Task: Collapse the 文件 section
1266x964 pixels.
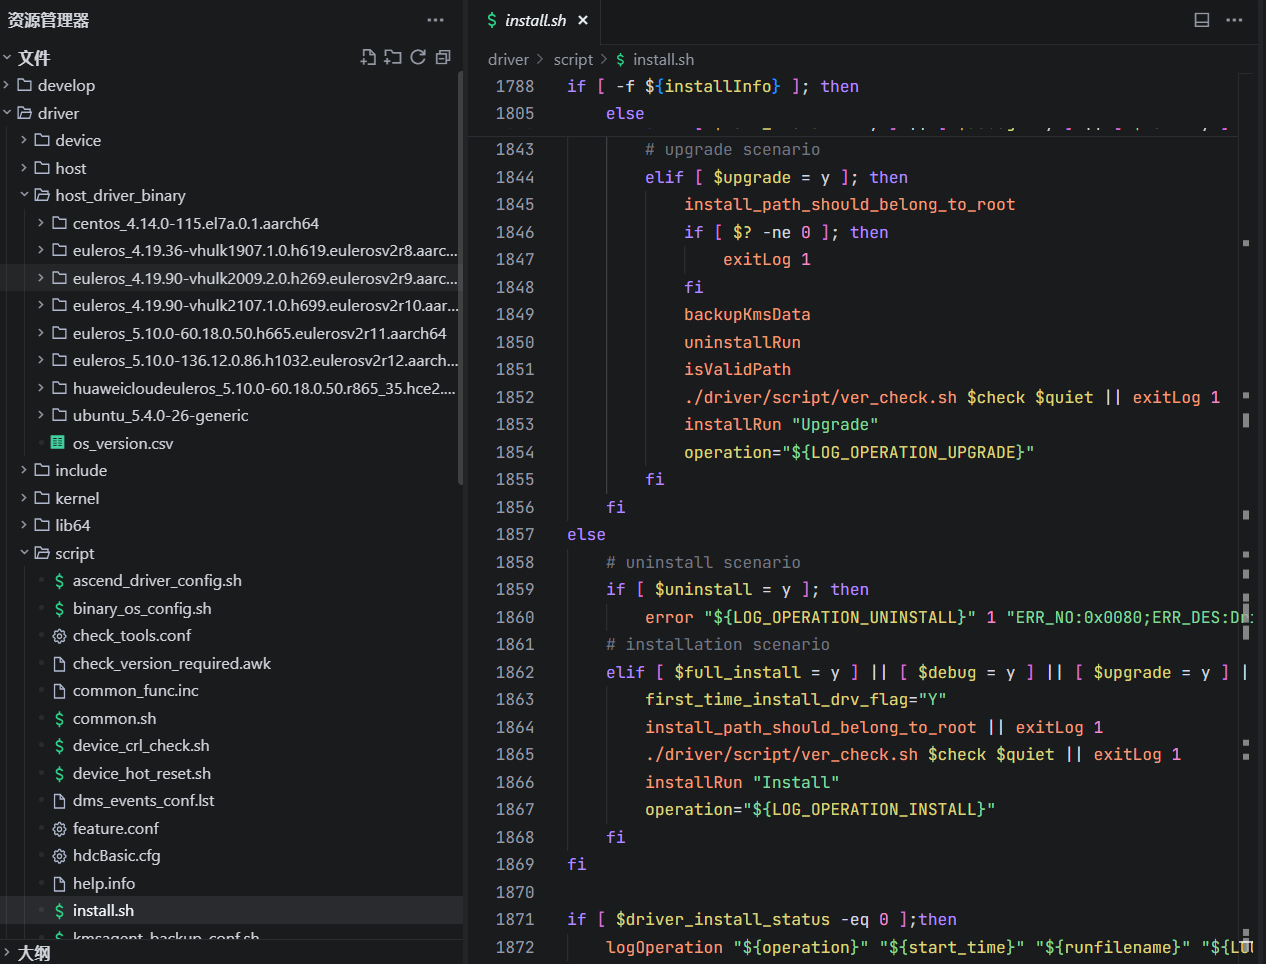Action: tap(7, 58)
